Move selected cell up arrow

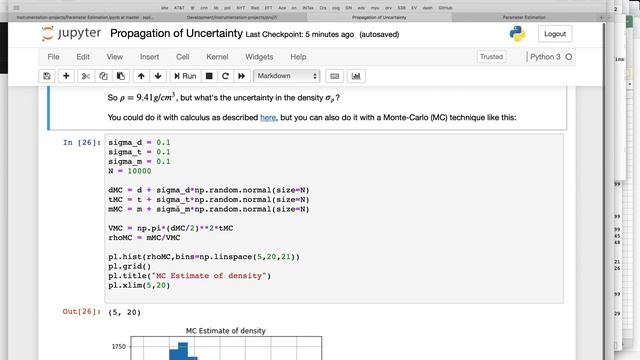tap(141, 76)
